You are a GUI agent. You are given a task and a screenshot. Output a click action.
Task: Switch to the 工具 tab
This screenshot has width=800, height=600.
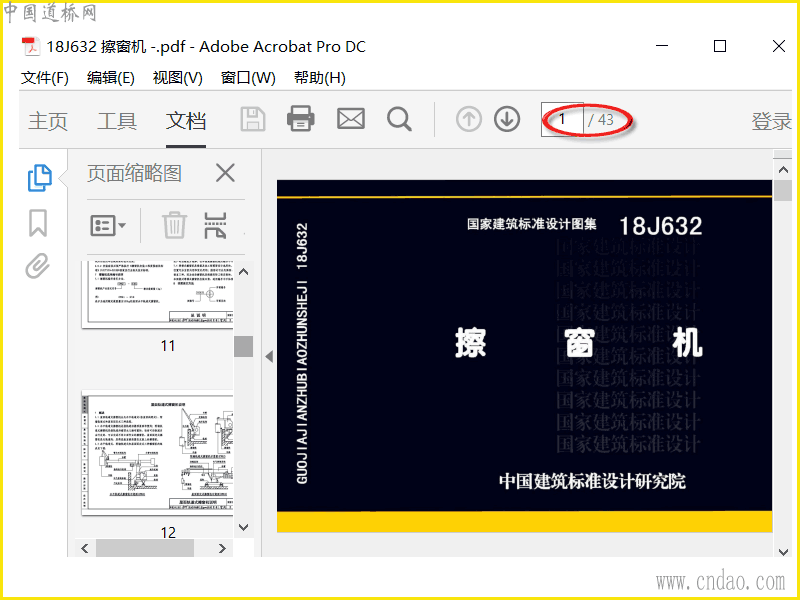click(117, 121)
